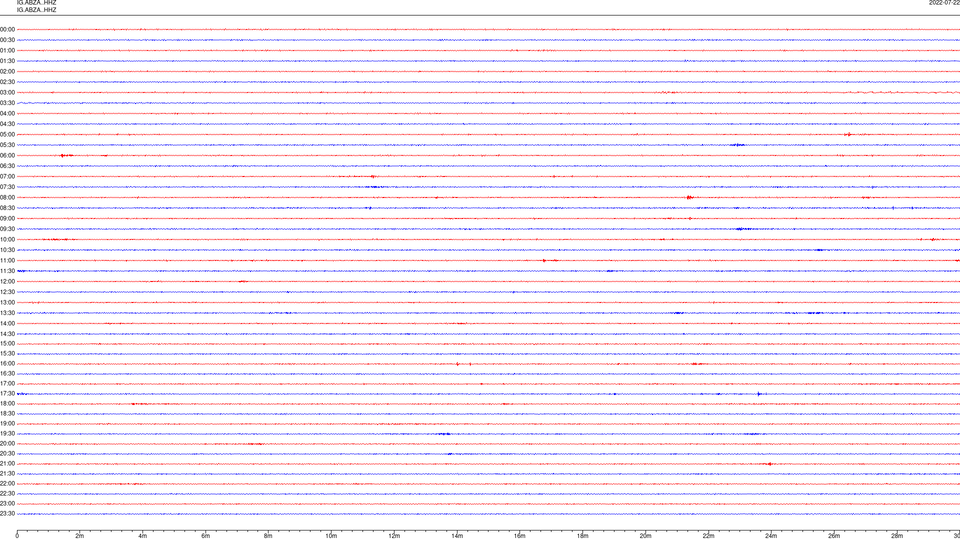Click the 12m axis tick label

394,536
